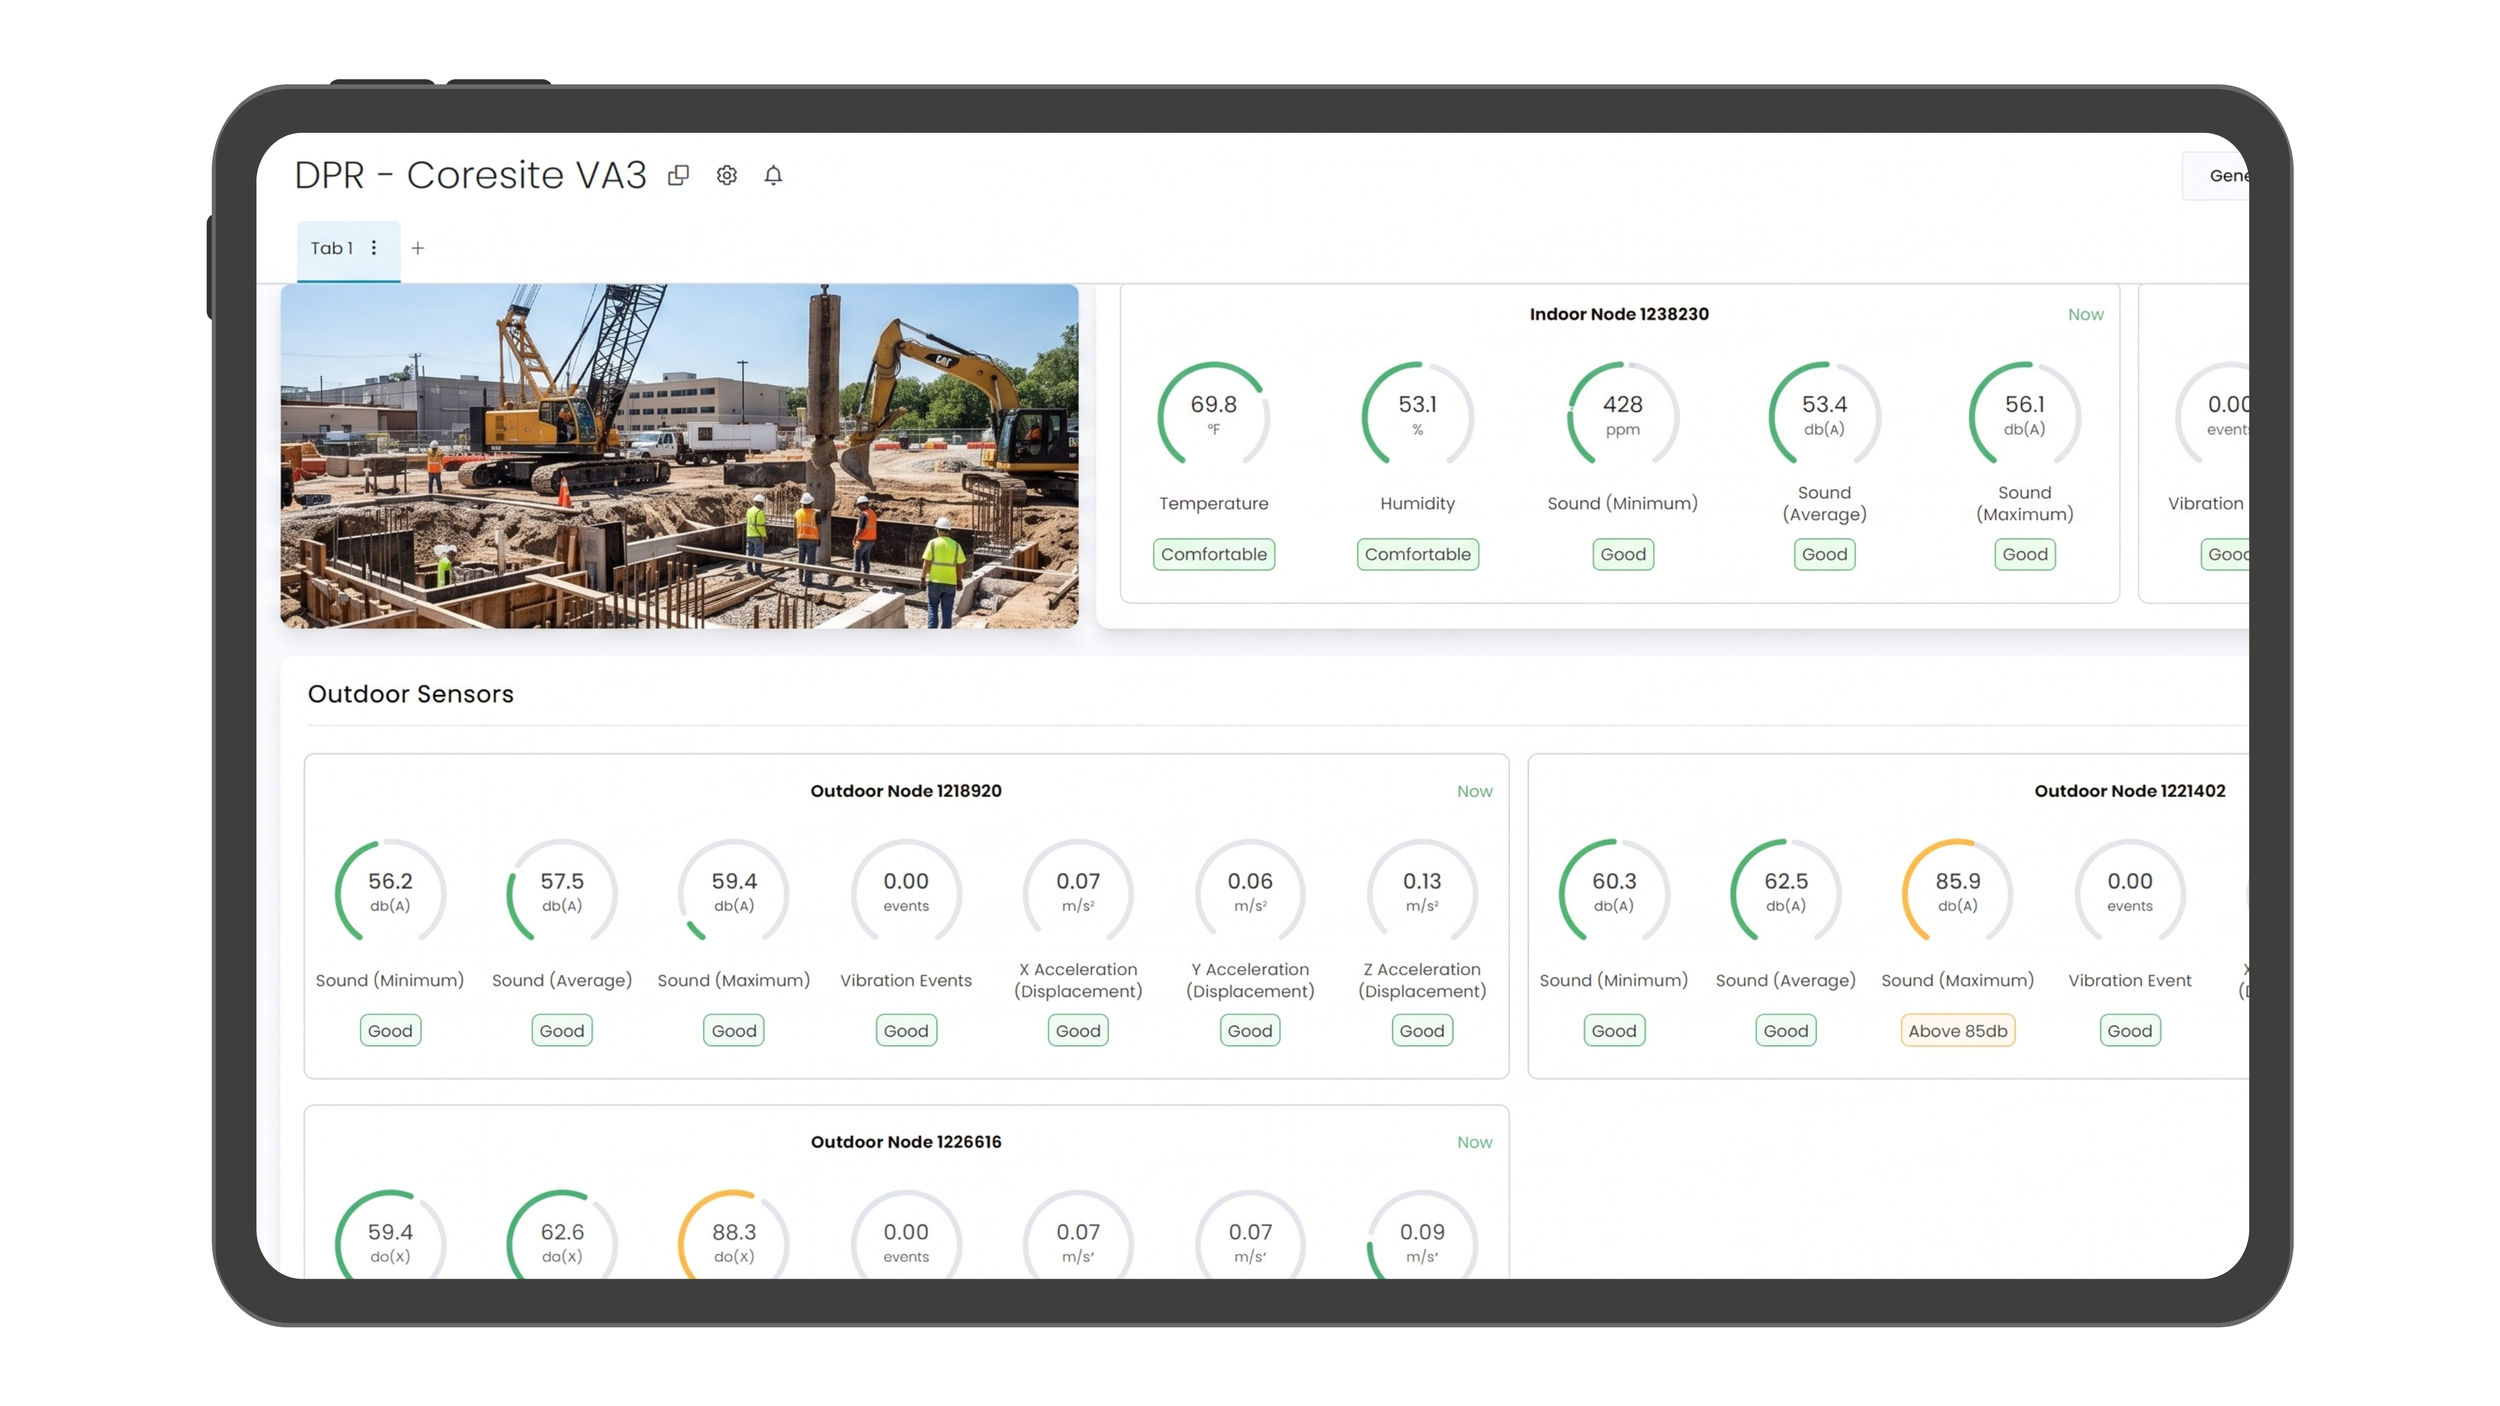Screen dimensions: 2500x1406
Task: Click the partially visible Gene button
Action: (2216, 176)
